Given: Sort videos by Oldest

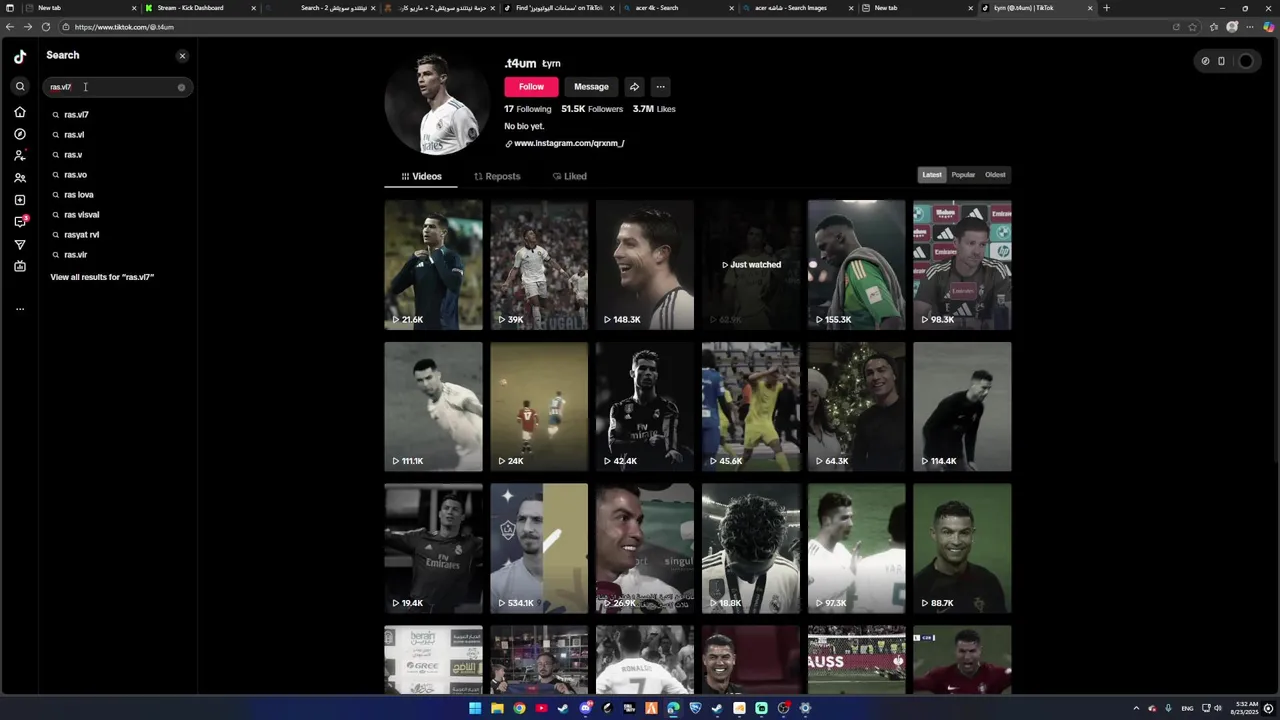Looking at the screenshot, I should tap(995, 175).
